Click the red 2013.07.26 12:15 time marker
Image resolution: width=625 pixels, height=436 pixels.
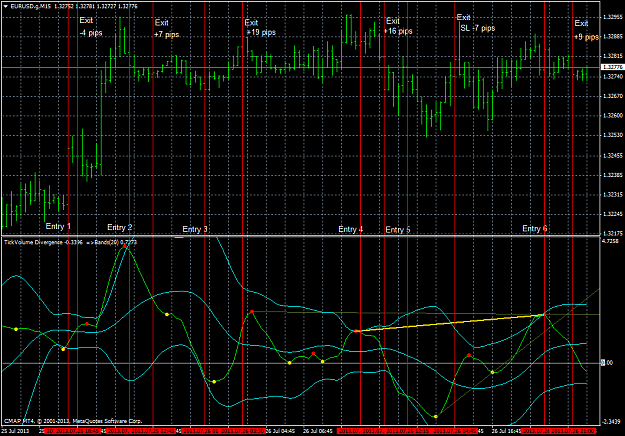tap(407, 431)
